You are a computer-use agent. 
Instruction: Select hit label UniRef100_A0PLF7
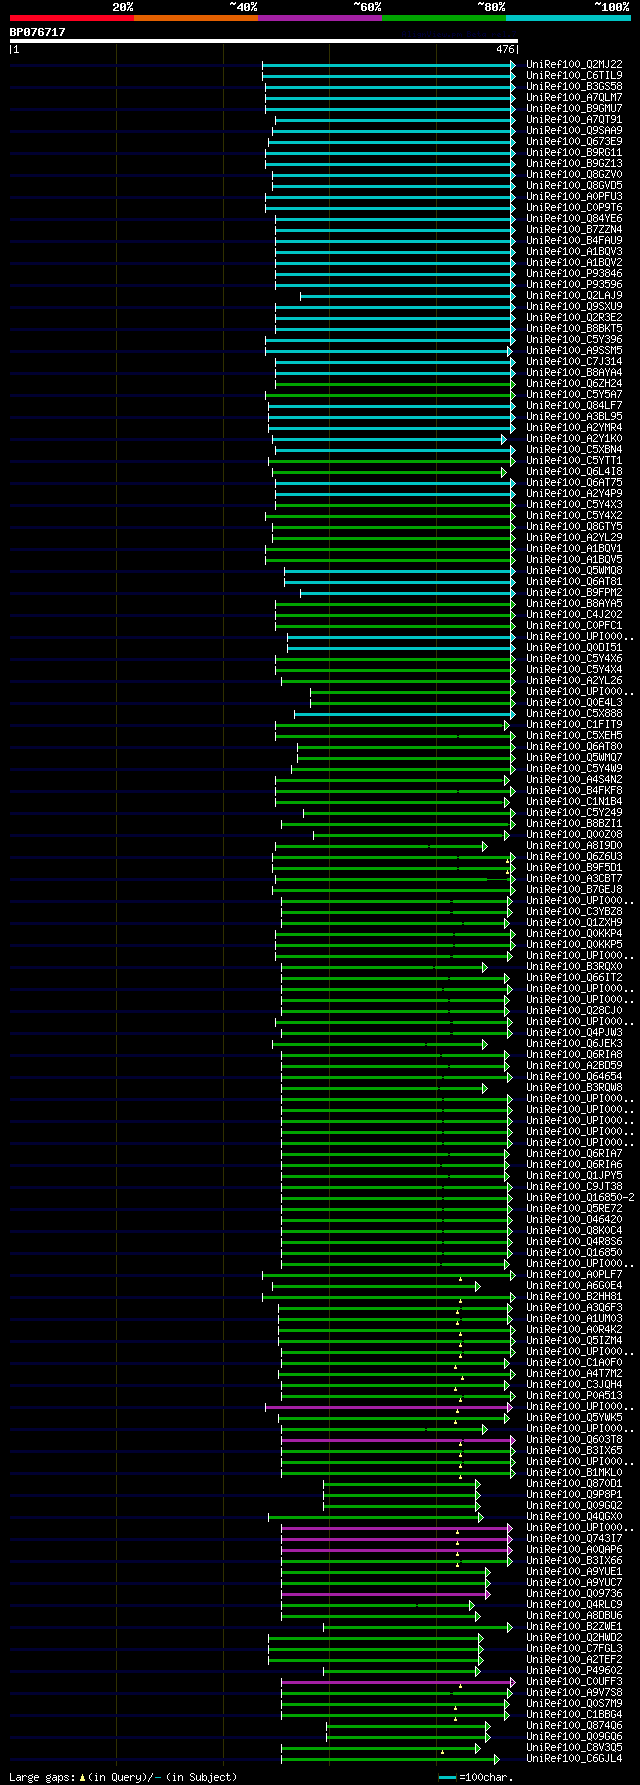[x=574, y=1274]
